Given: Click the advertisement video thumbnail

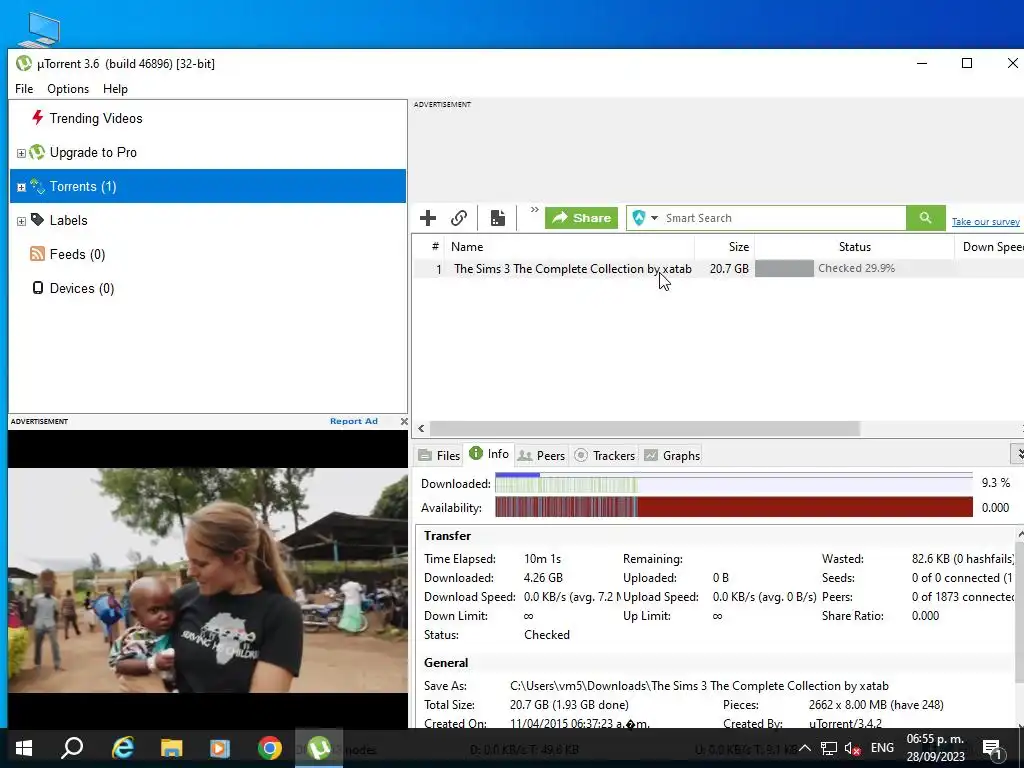Looking at the screenshot, I should coord(208,580).
